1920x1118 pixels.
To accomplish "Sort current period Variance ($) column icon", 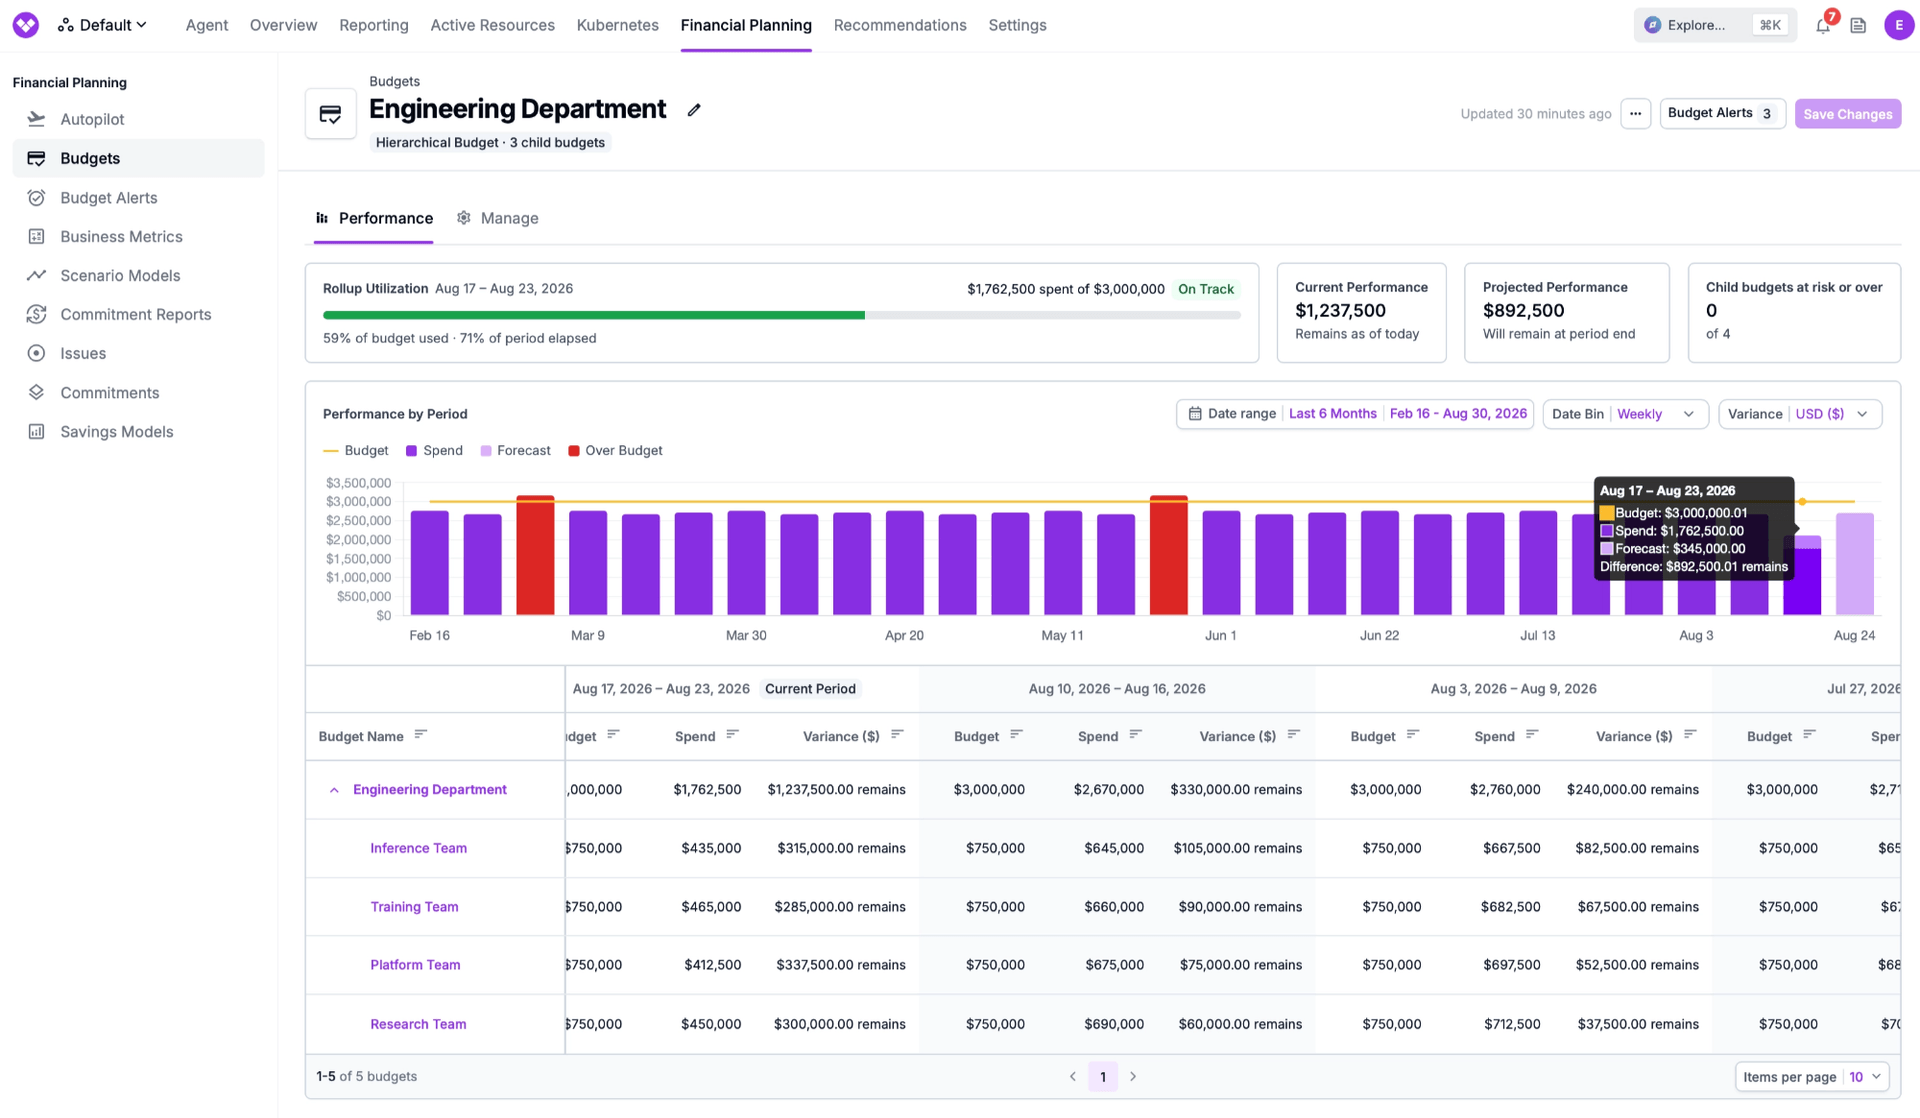I will (x=897, y=735).
